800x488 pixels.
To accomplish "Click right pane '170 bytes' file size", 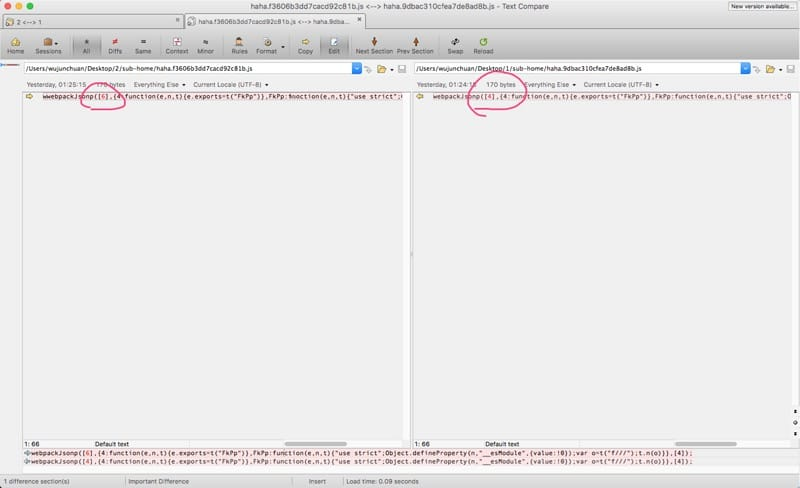I will click(x=501, y=85).
